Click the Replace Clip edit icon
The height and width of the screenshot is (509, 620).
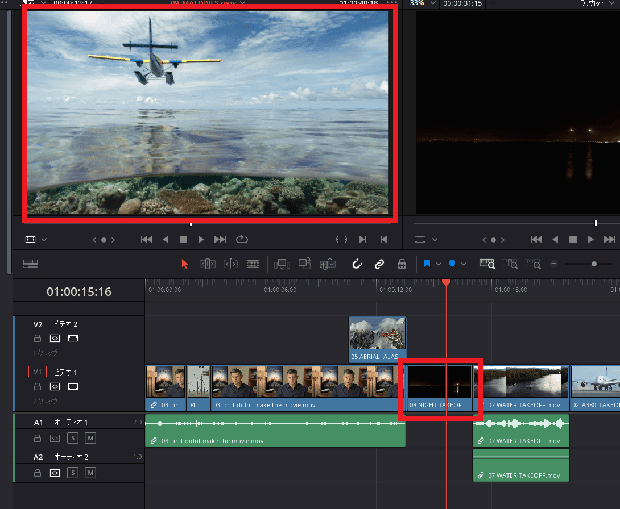[328, 264]
